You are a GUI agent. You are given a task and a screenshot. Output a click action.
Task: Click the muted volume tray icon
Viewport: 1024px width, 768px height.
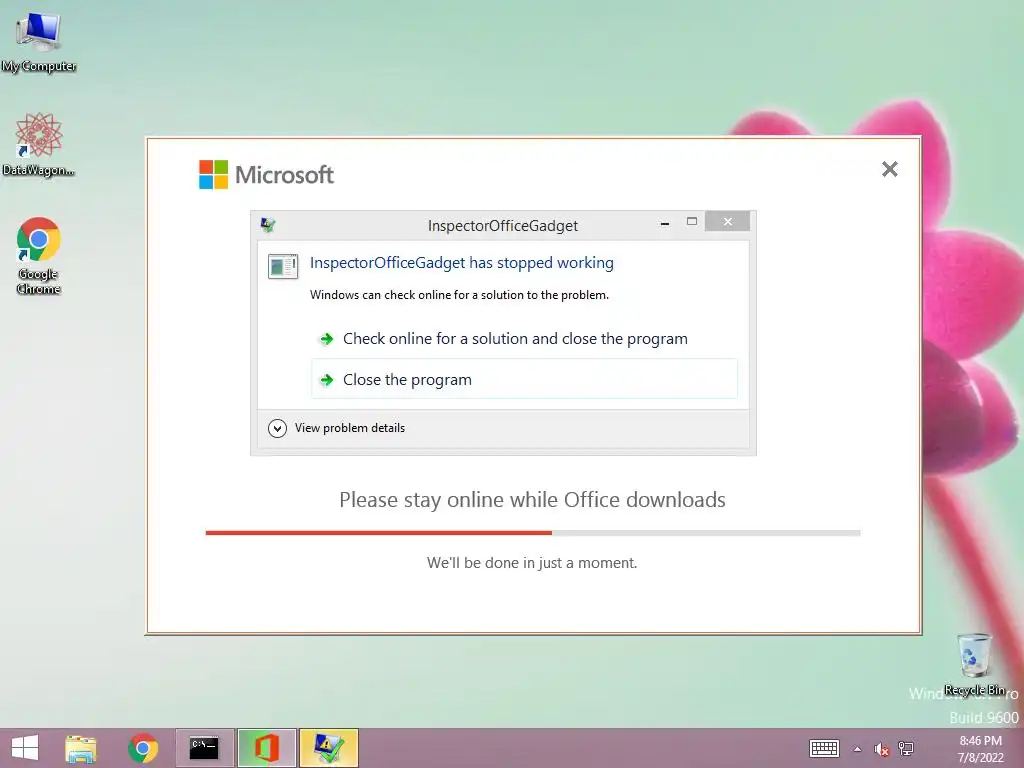coord(882,749)
